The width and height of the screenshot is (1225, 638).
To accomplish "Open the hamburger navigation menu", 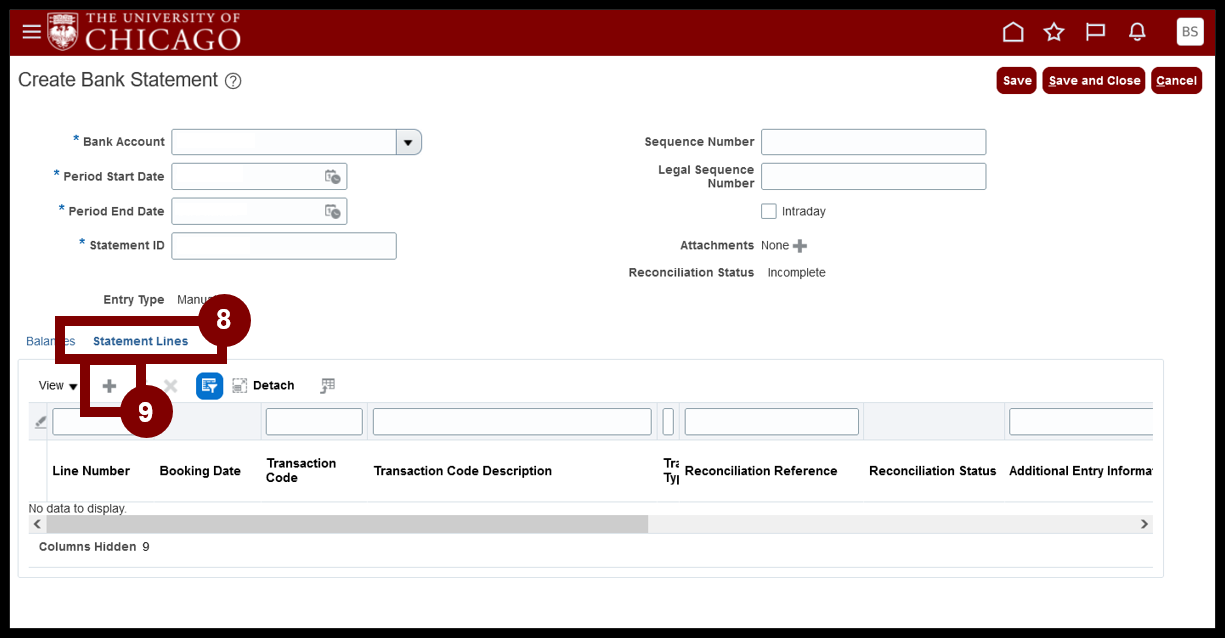I will [32, 32].
